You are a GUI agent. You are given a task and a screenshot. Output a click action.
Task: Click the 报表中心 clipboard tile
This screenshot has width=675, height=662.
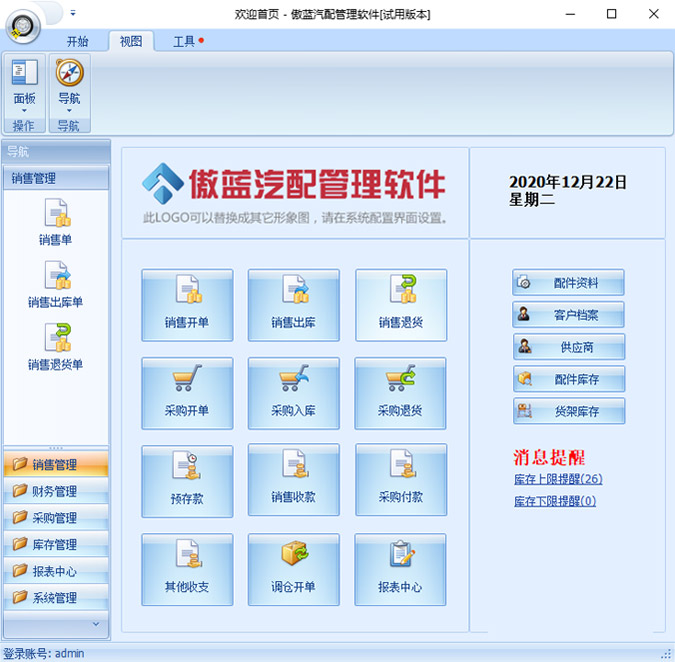pos(401,569)
